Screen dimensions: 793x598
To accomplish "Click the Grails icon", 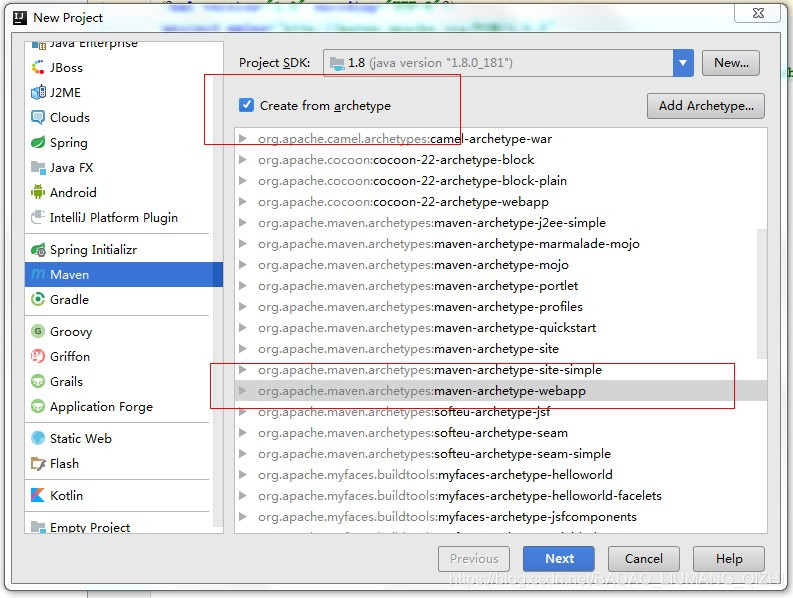I will pyautogui.click(x=38, y=381).
